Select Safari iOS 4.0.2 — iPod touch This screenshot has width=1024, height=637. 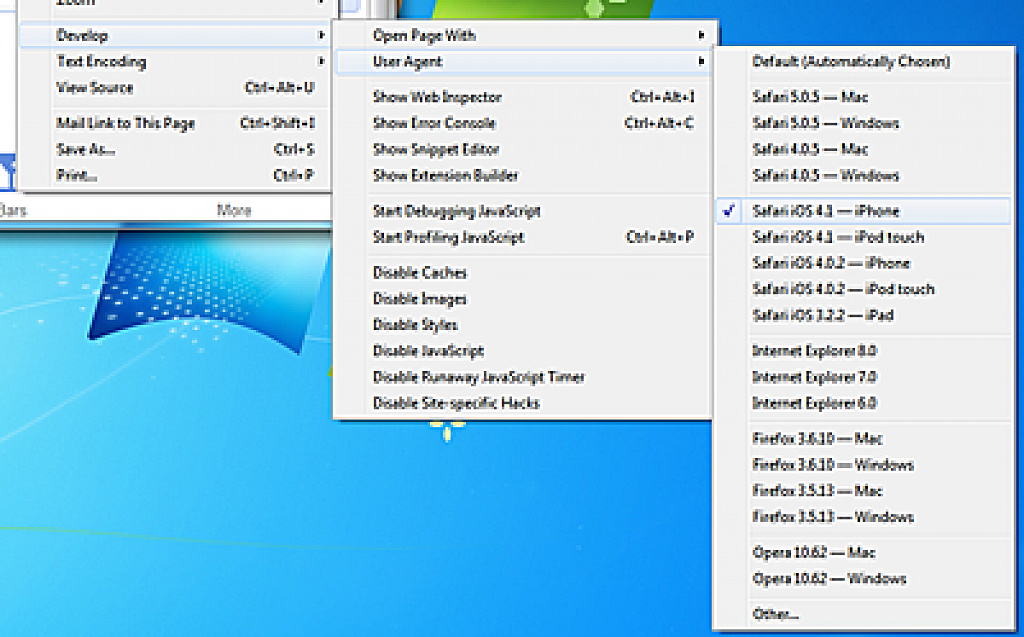[x=863, y=289]
